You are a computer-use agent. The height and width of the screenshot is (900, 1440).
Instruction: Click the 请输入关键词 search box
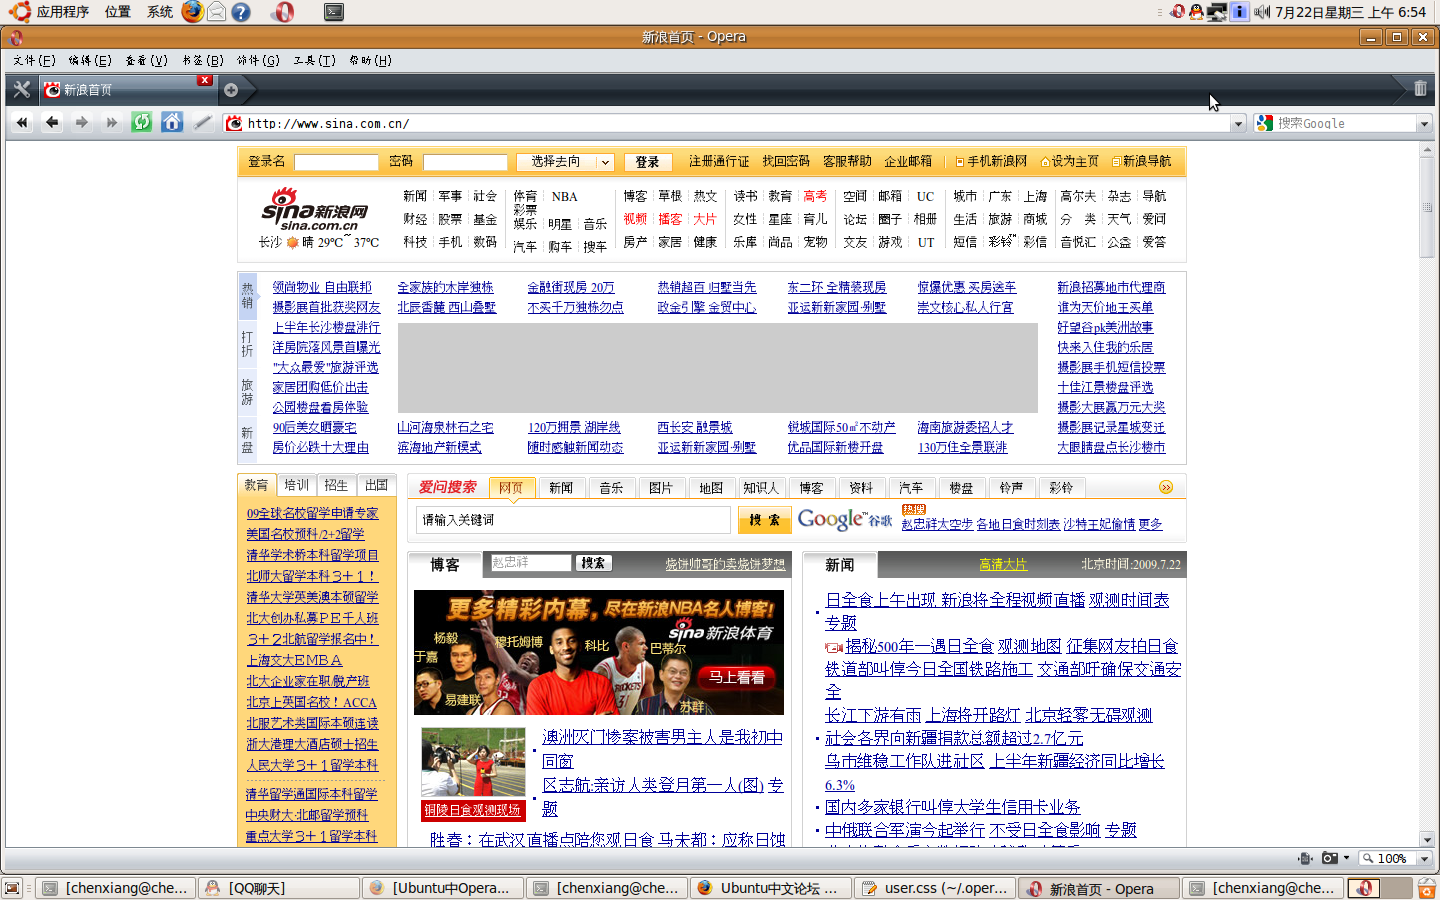tap(573, 520)
